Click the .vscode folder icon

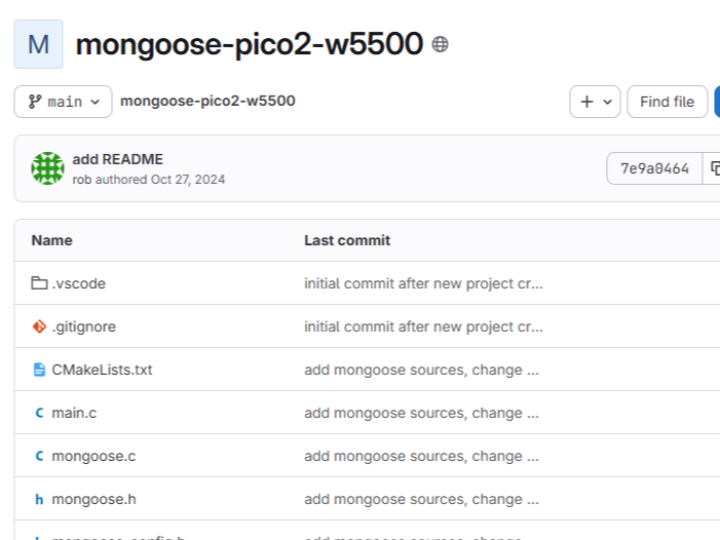coord(40,284)
